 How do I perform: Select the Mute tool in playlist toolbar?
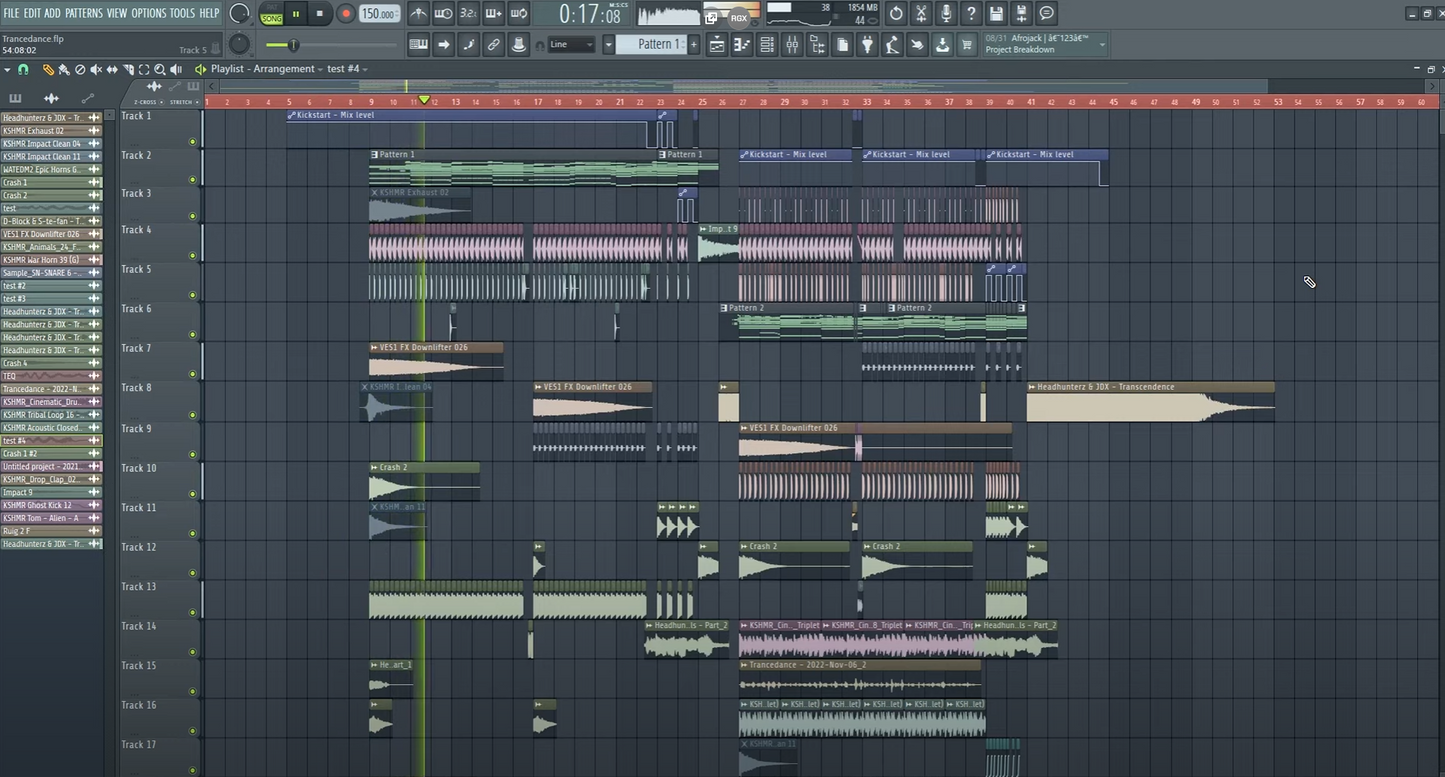point(96,69)
